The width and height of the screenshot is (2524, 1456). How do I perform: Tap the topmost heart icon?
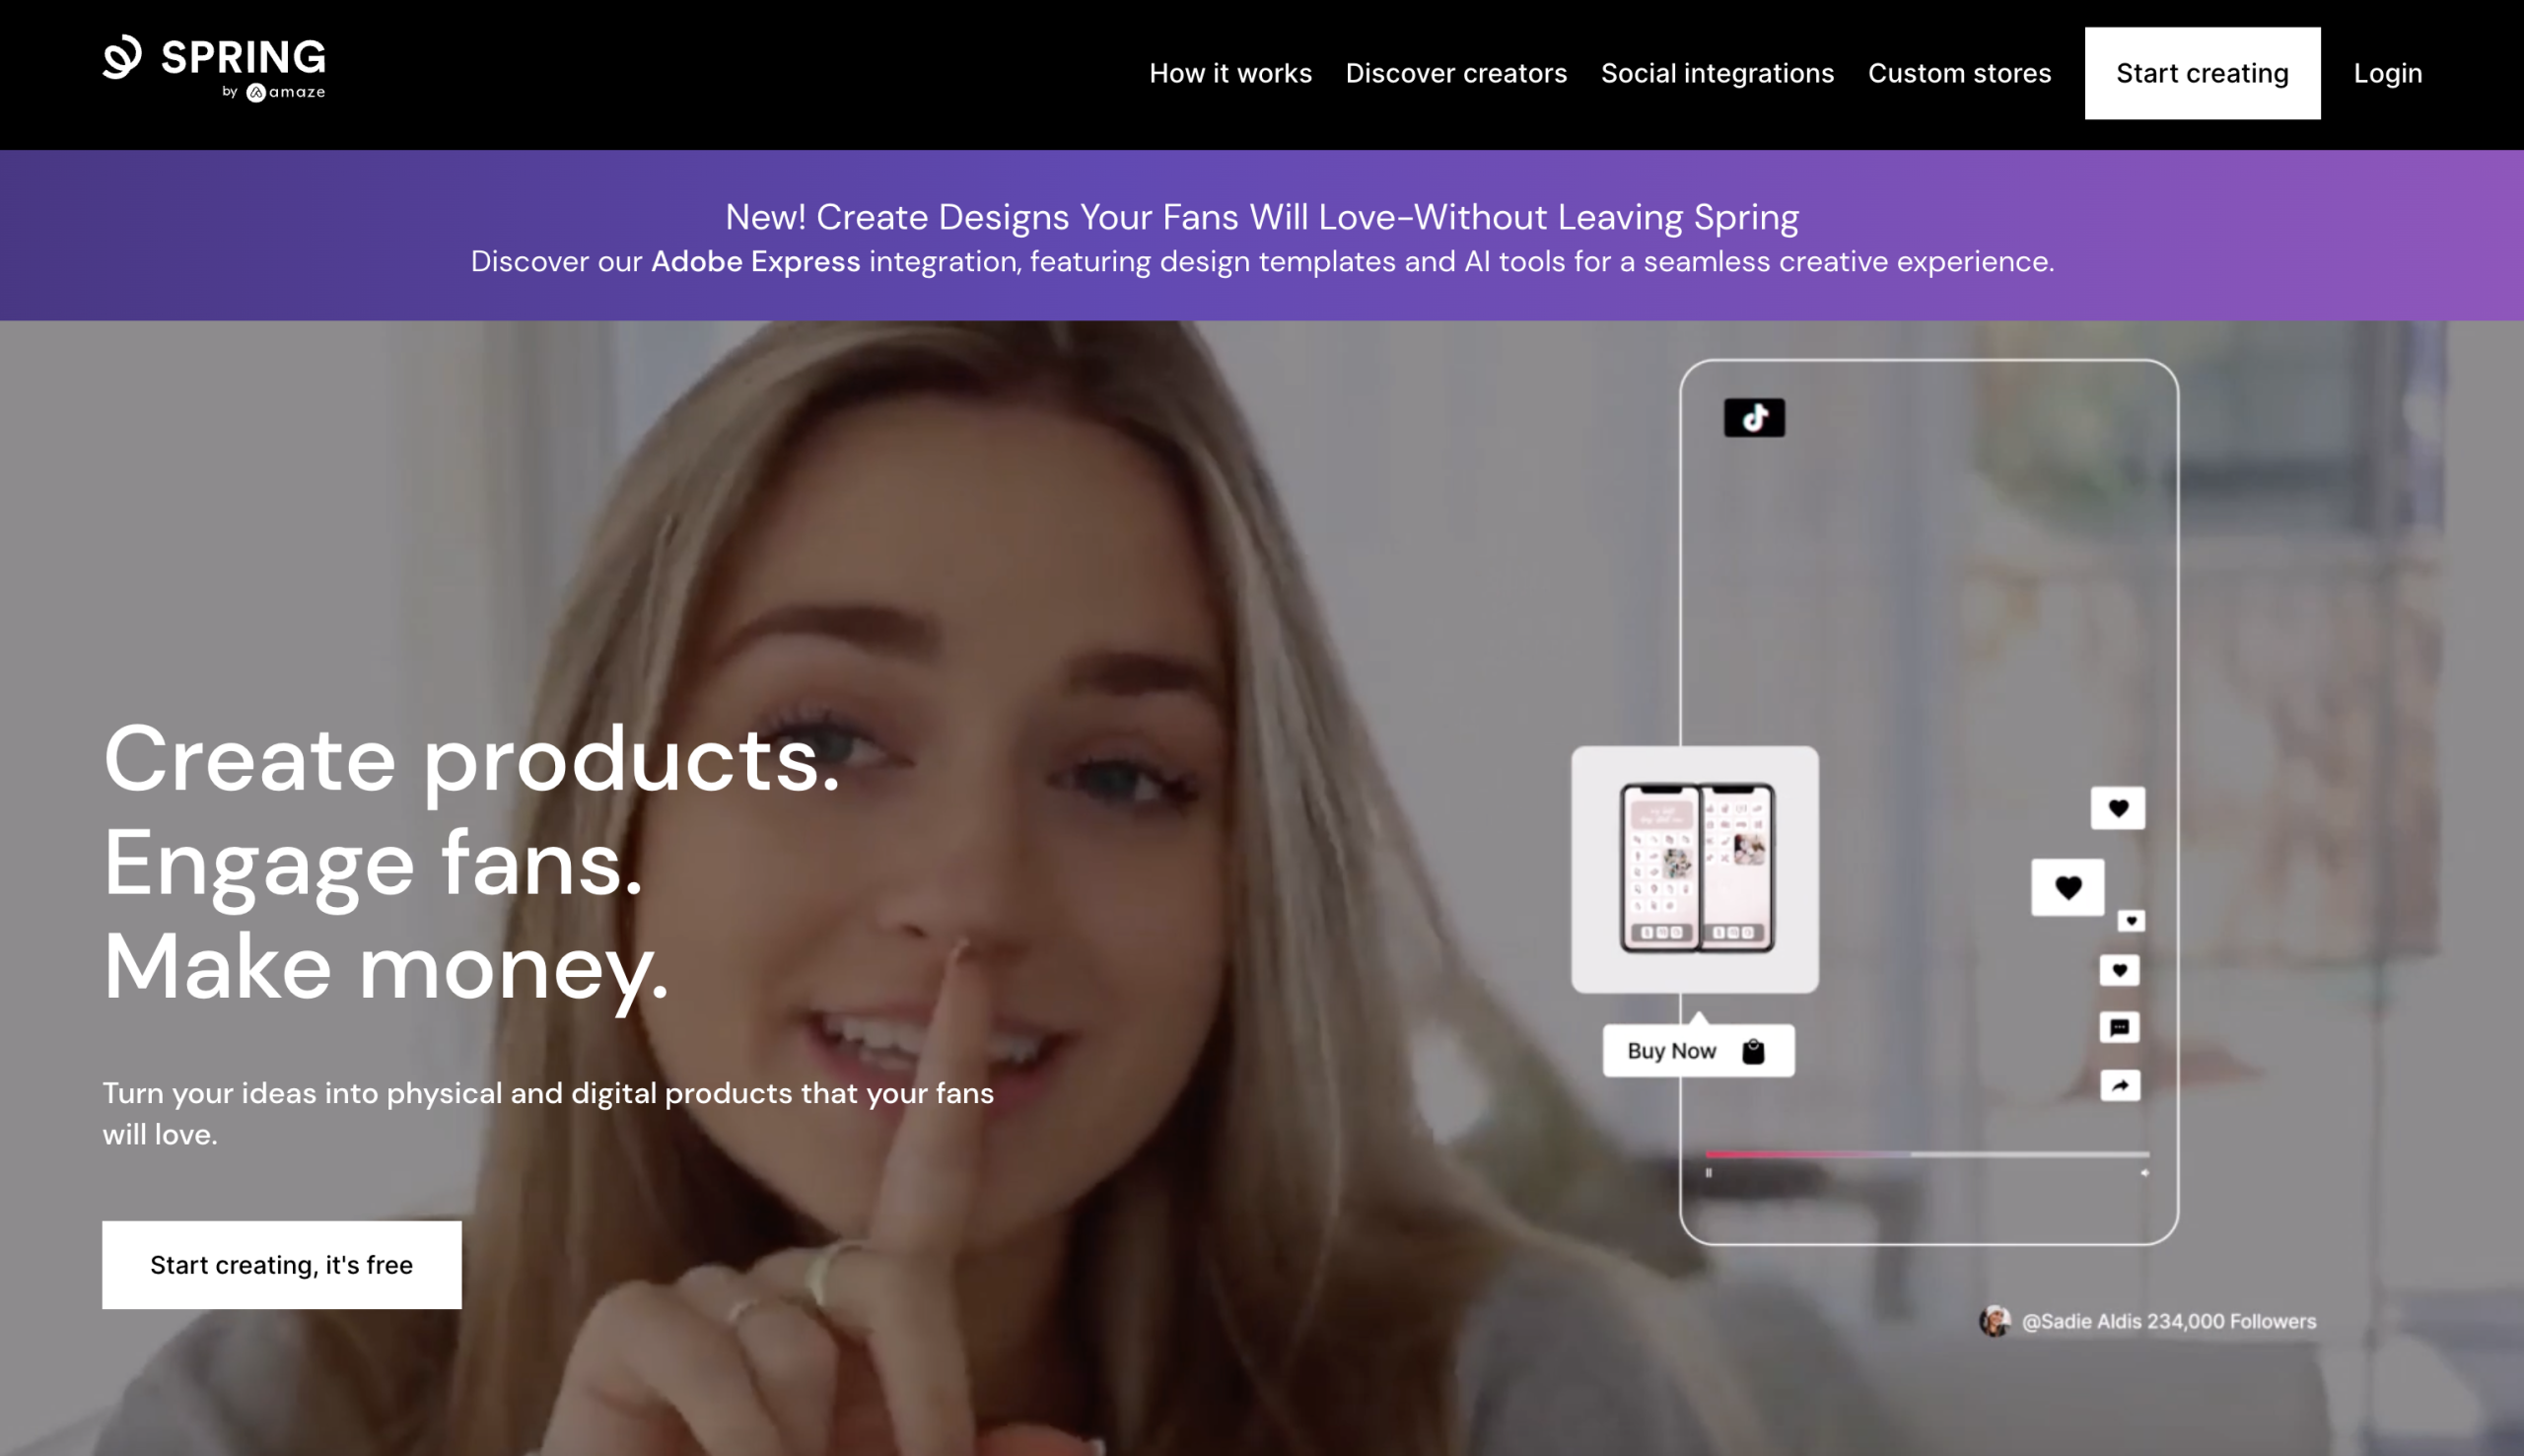tap(2118, 808)
